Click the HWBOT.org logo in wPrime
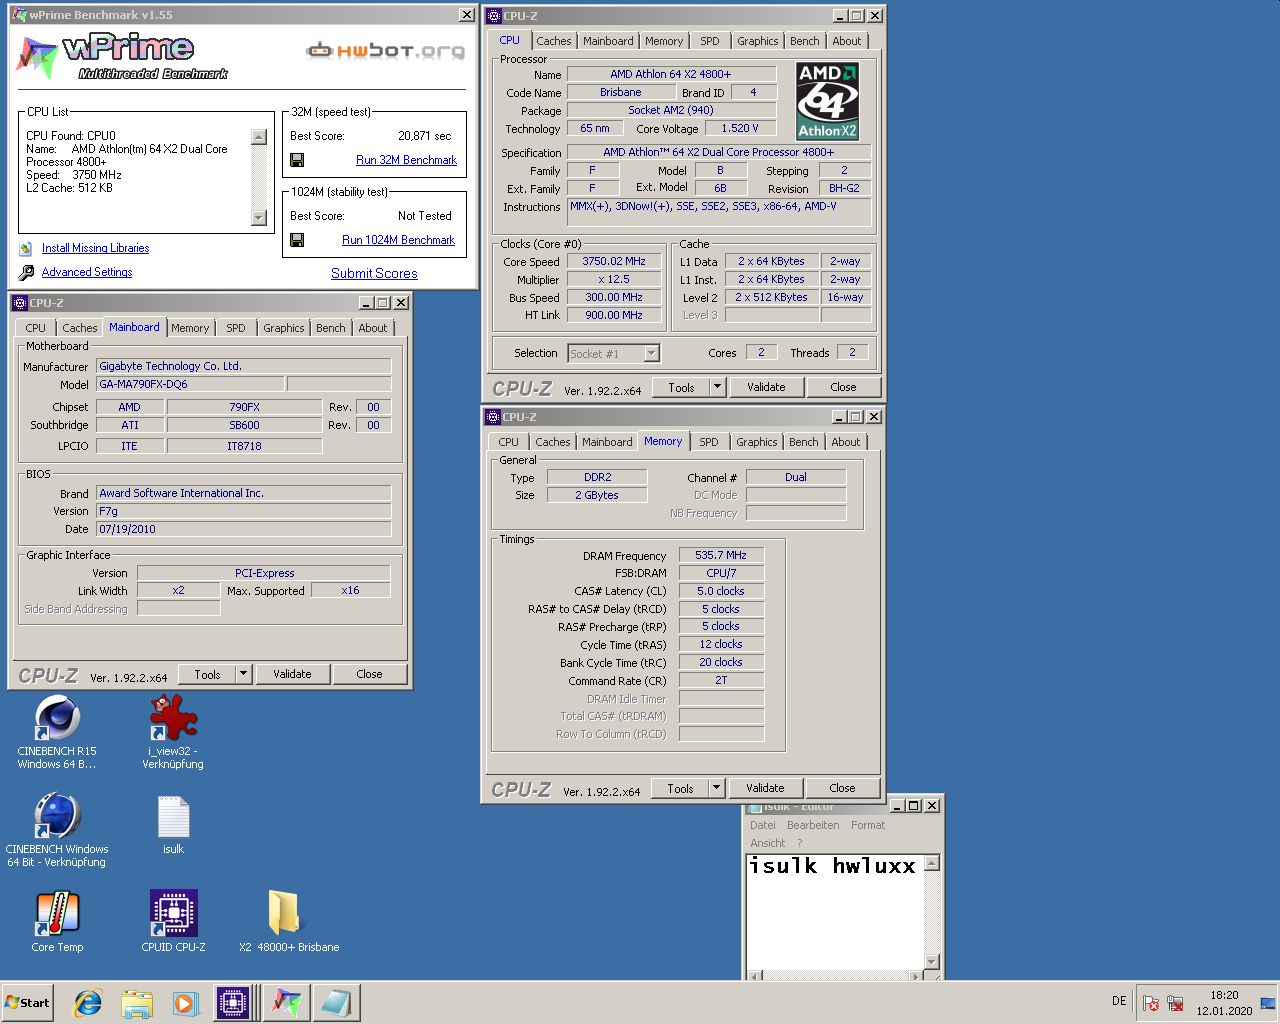 (x=385, y=50)
